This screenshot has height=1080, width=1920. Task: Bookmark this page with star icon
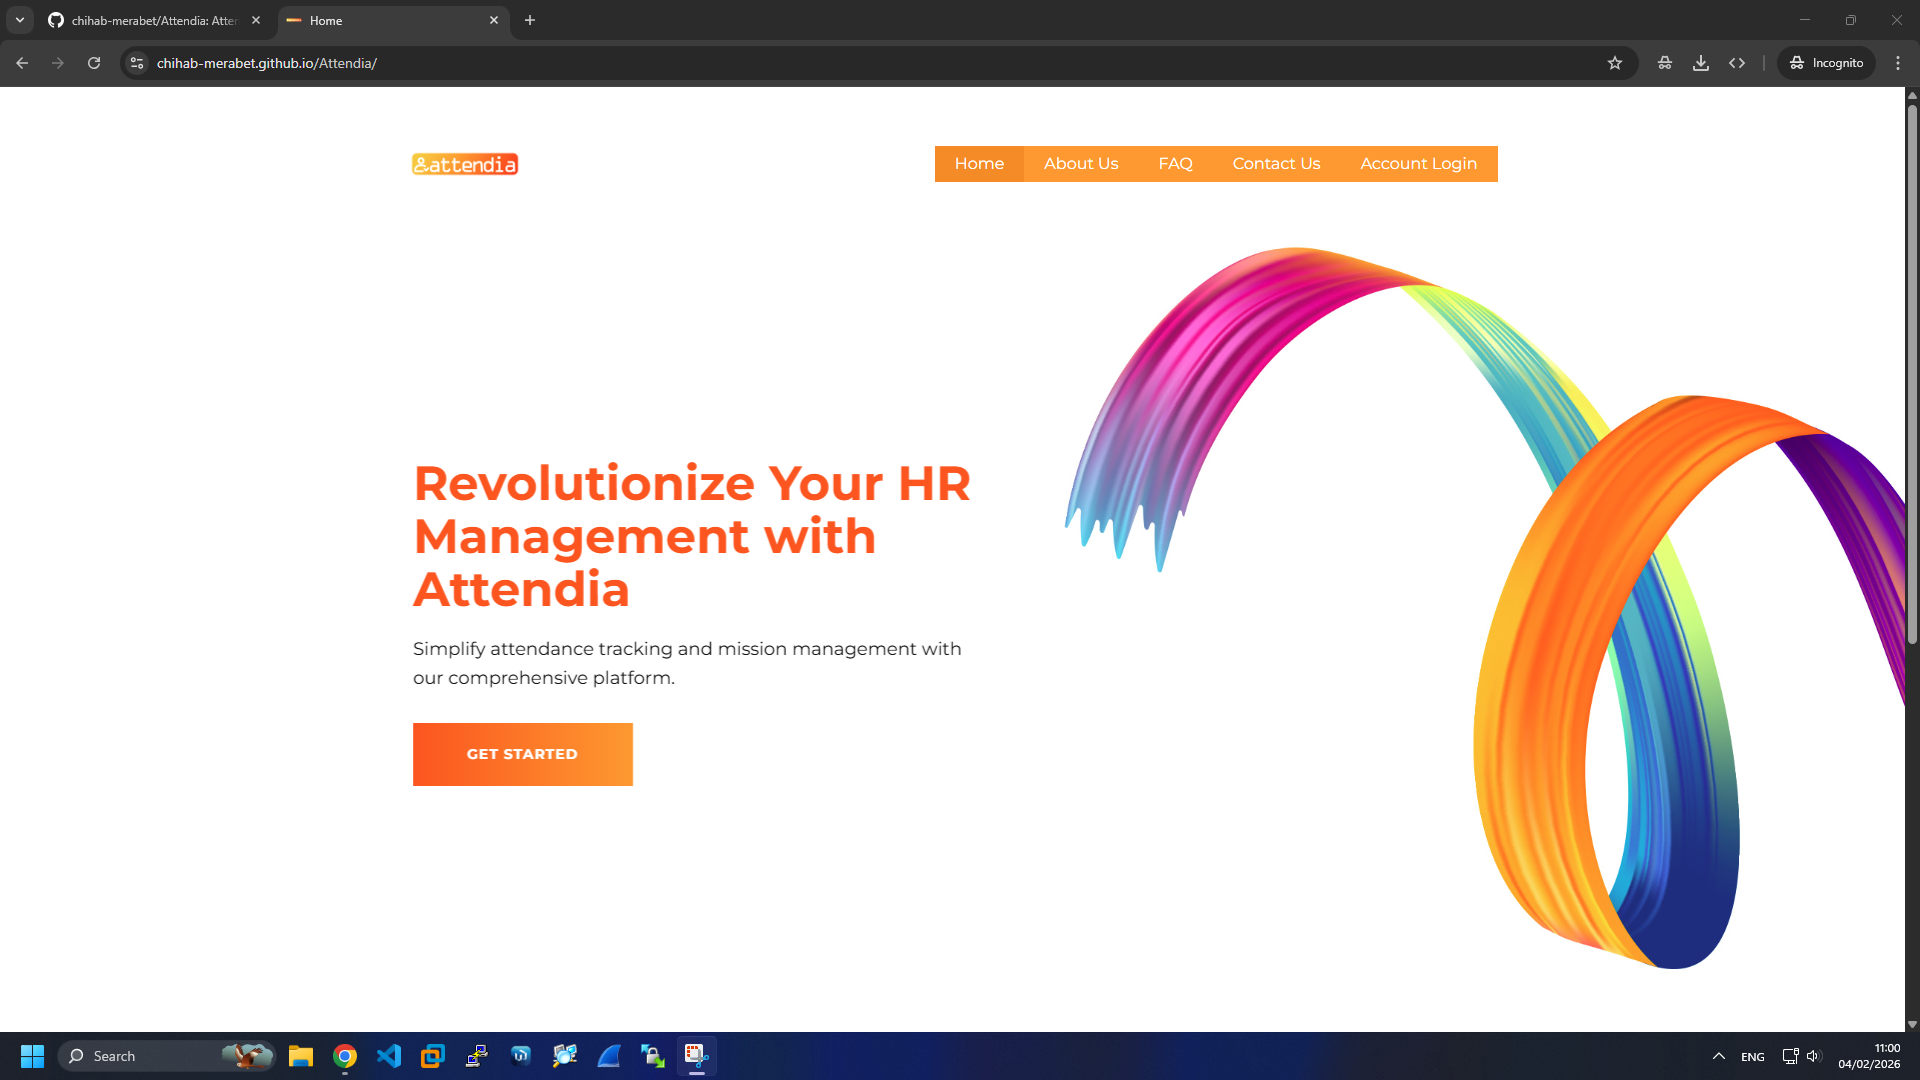pos(1614,63)
